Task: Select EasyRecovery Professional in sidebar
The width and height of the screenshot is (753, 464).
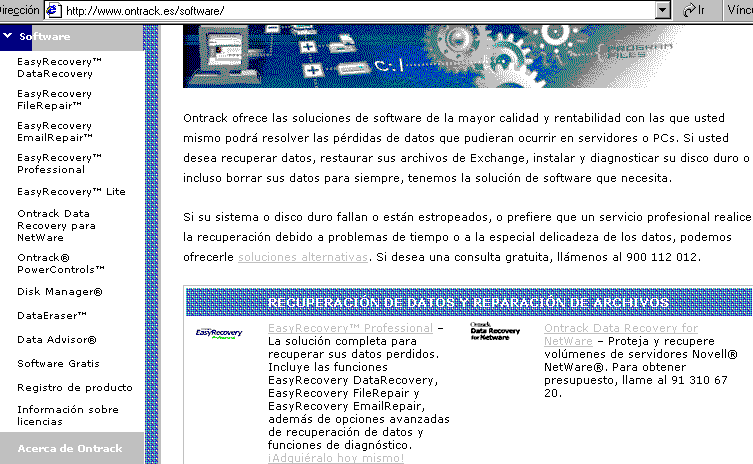Action: click(x=59, y=163)
